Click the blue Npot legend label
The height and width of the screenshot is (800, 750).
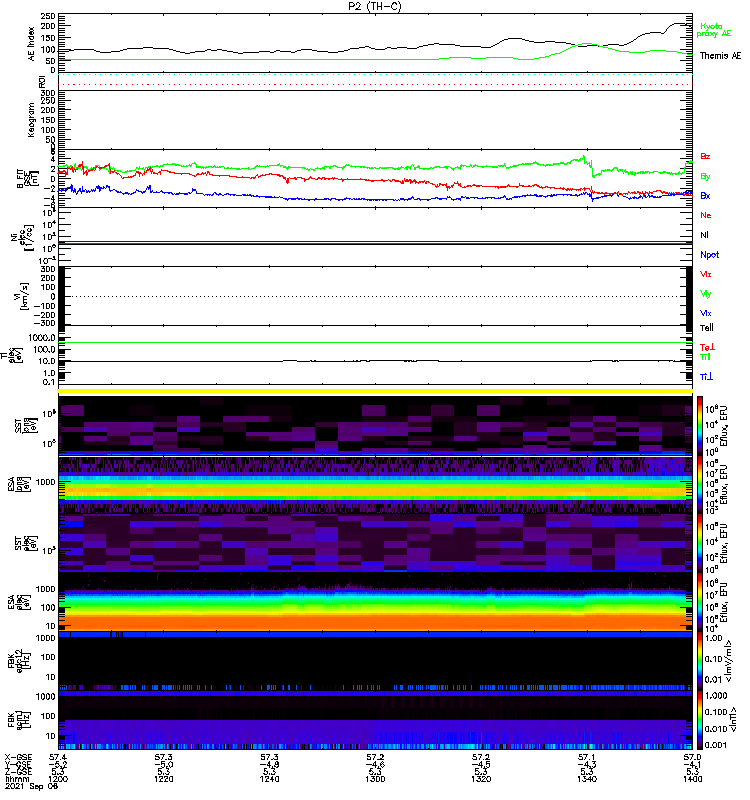click(x=710, y=255)
